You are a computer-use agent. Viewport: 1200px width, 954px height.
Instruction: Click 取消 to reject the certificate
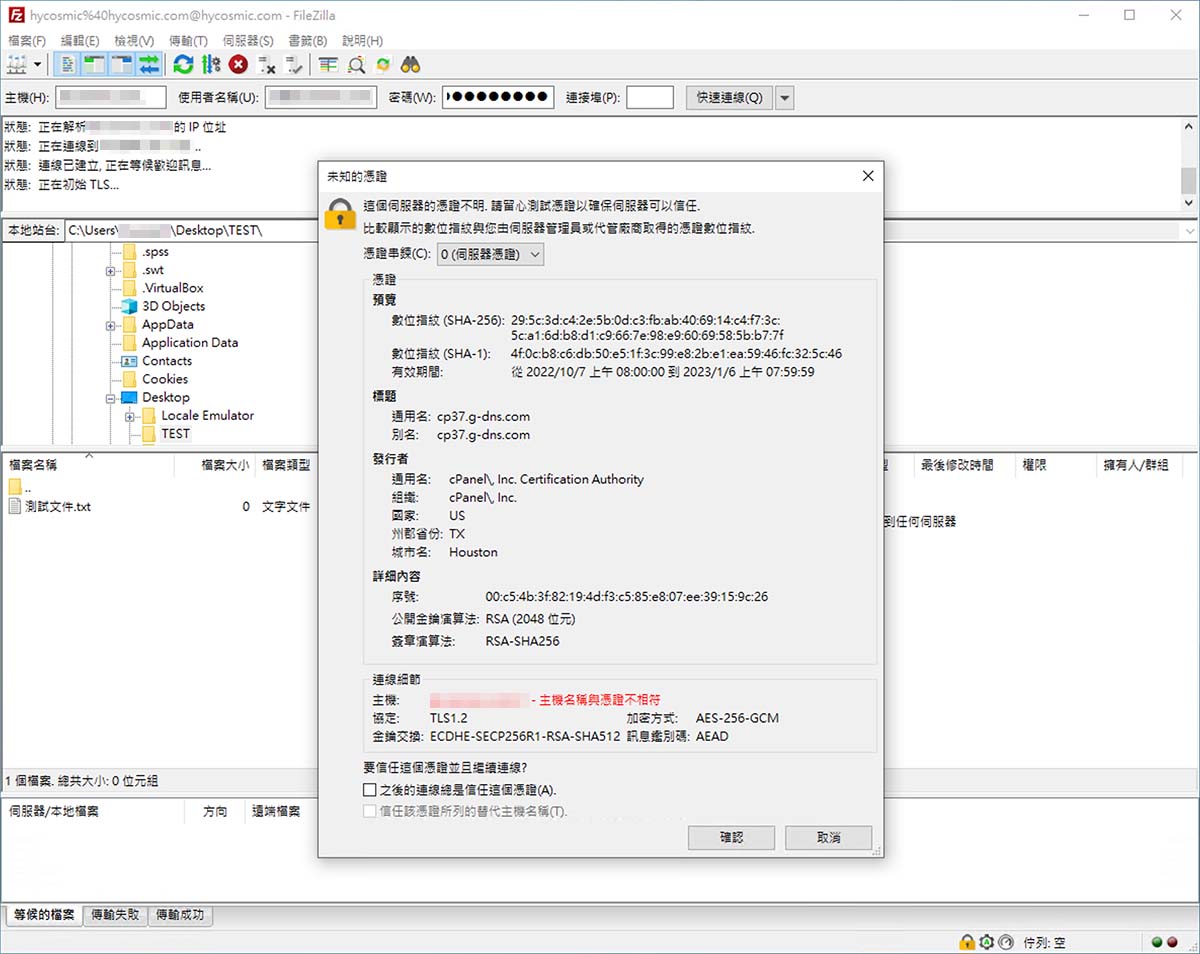tap(828, 837)
